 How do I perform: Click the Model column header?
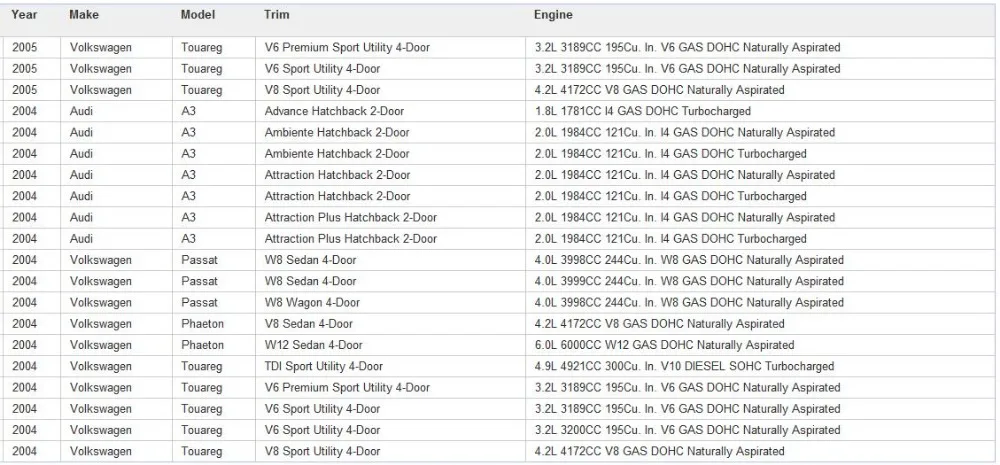click(x=198, y=15)
